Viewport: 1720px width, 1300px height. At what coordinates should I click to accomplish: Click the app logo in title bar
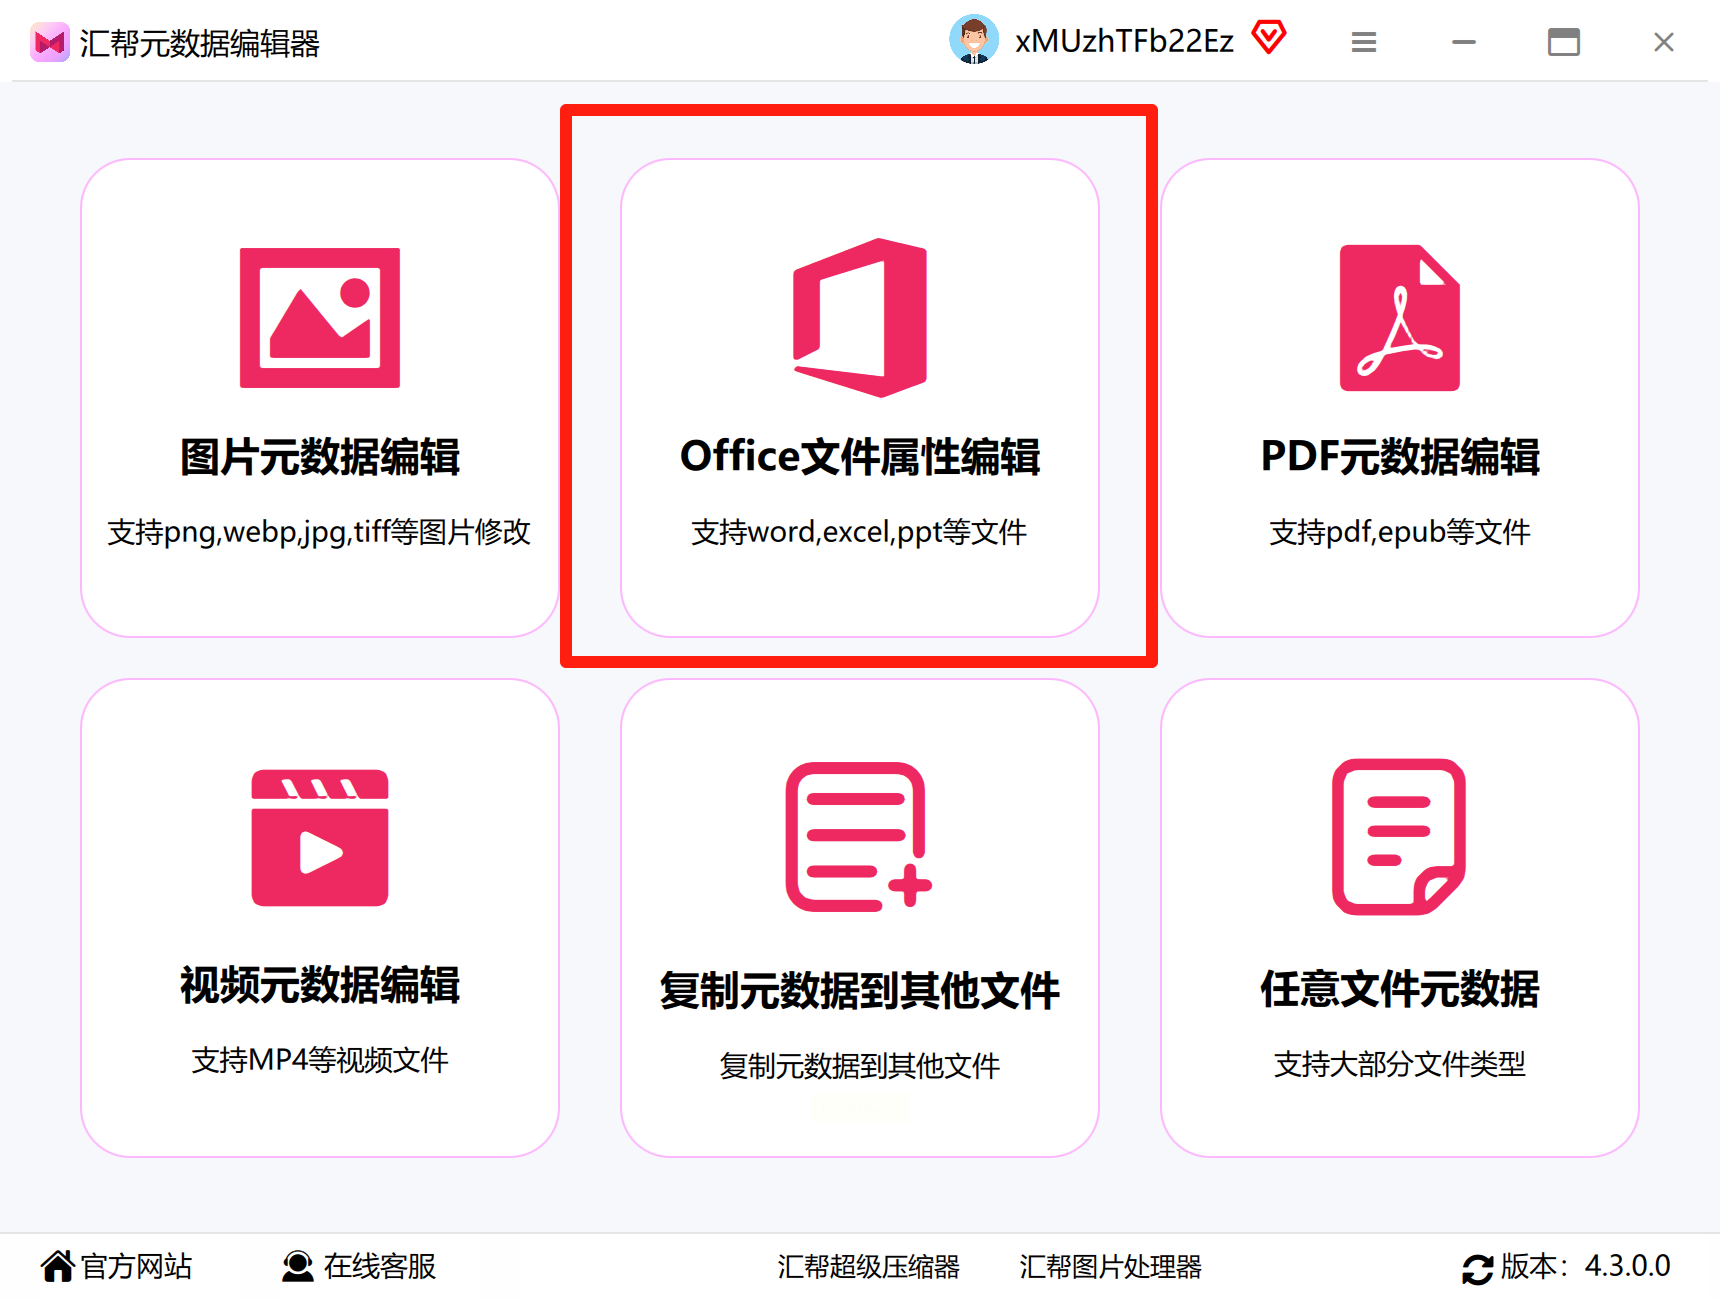[50, 42]
